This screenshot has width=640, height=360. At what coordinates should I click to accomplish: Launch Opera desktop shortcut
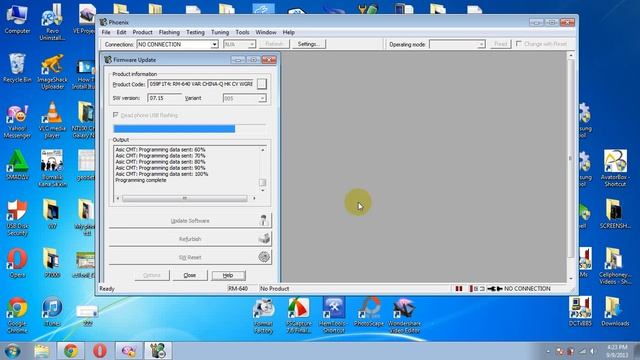pyautogui.click(x=17, y=263)
